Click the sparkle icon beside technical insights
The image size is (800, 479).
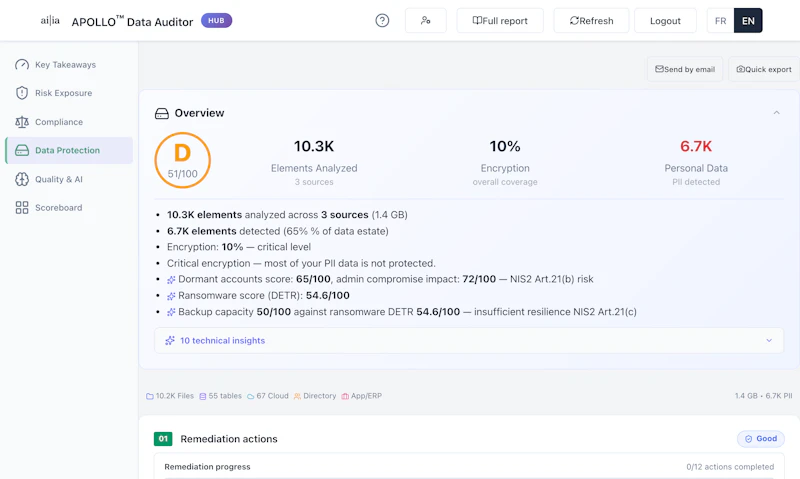pyautogui.click(x=170, y=340)
